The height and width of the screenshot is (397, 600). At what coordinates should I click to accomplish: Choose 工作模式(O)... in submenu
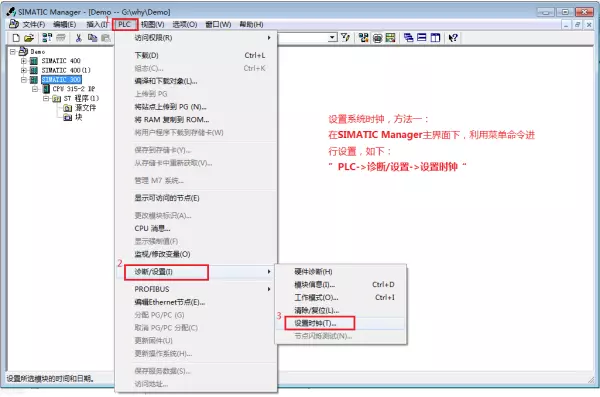coord(341,297)
